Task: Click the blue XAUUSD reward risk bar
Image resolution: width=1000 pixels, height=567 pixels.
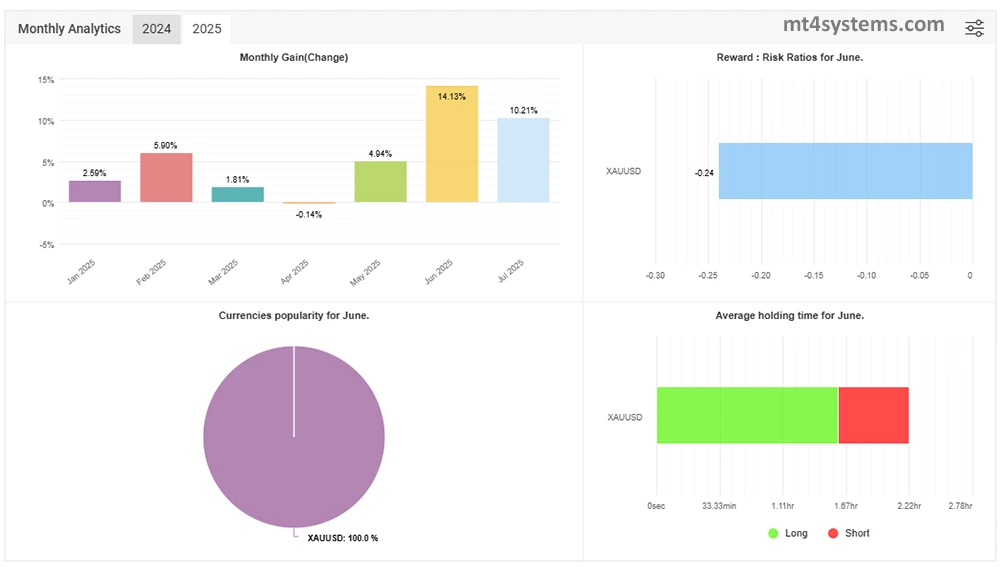Action: click(845, 171)
